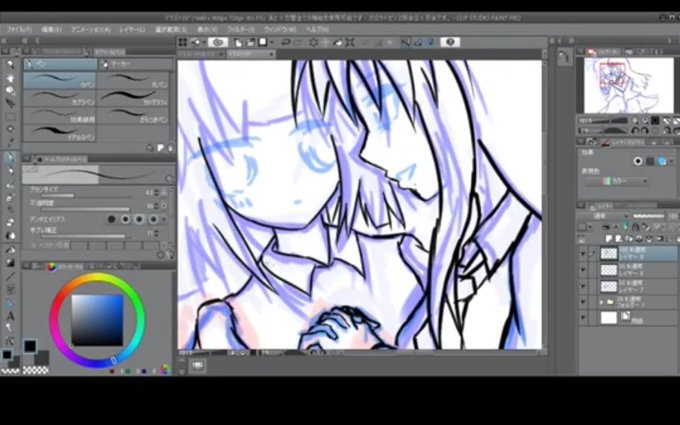The width and height of the screenshot is (680, 425).
Task: Open the アニメーション(A) menu
Action: point(91,29)
